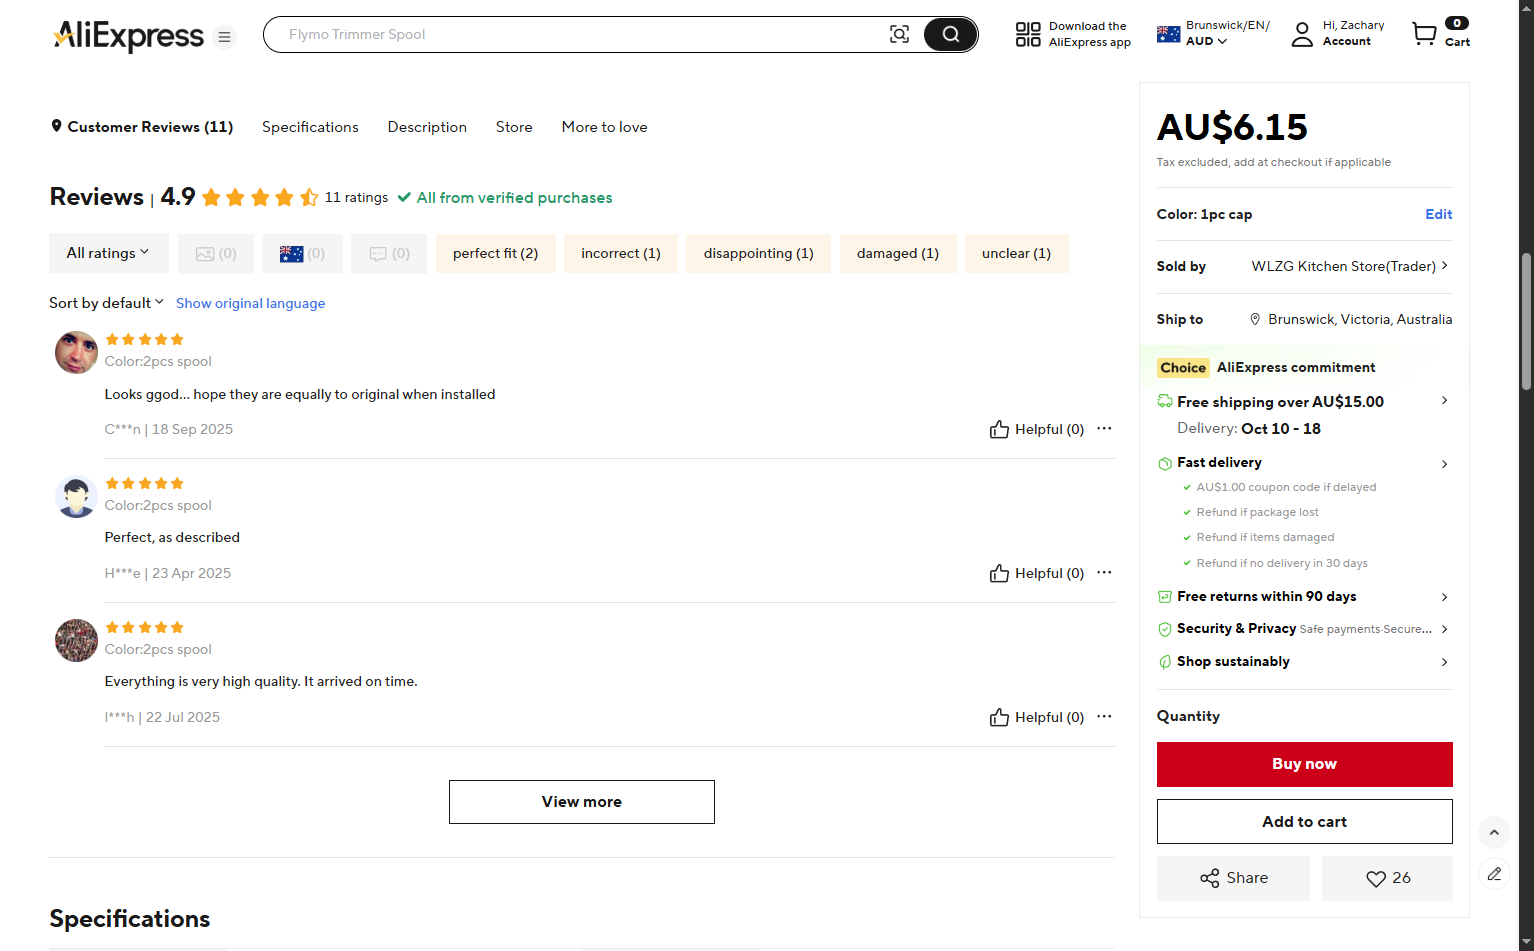Filter reviews by damaged (1)

pos(898,254)
